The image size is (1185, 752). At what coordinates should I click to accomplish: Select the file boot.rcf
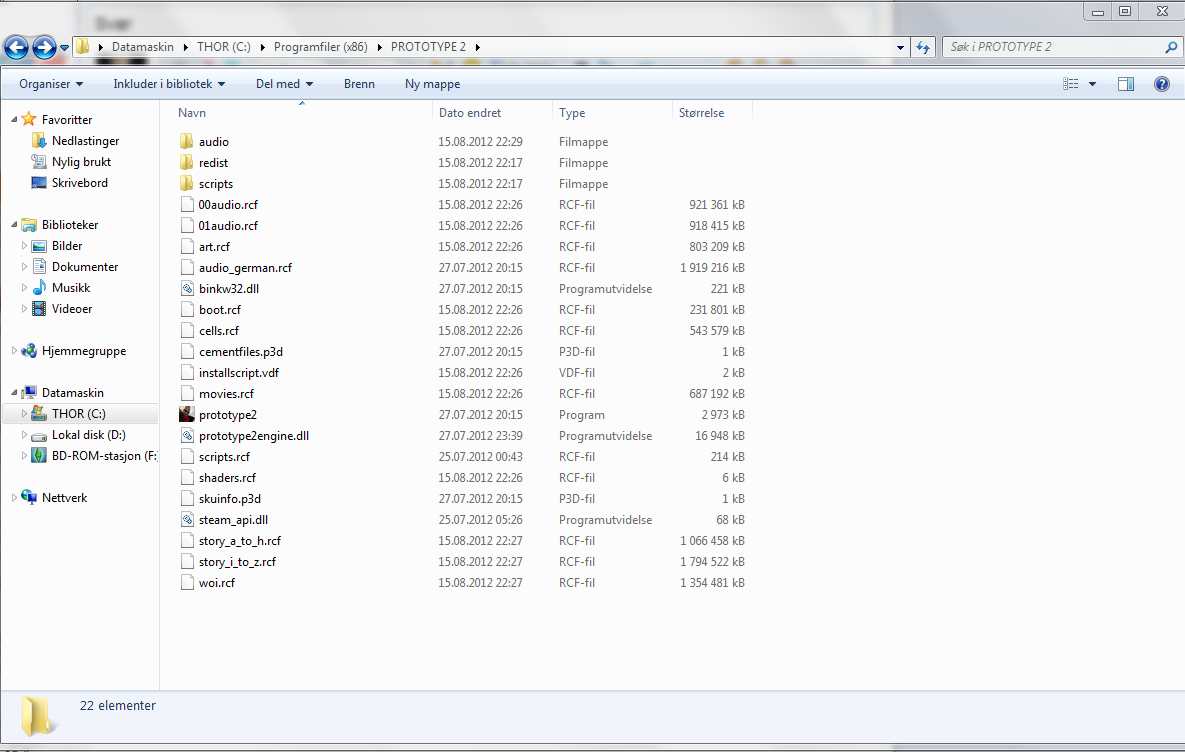tap(220, 310)
